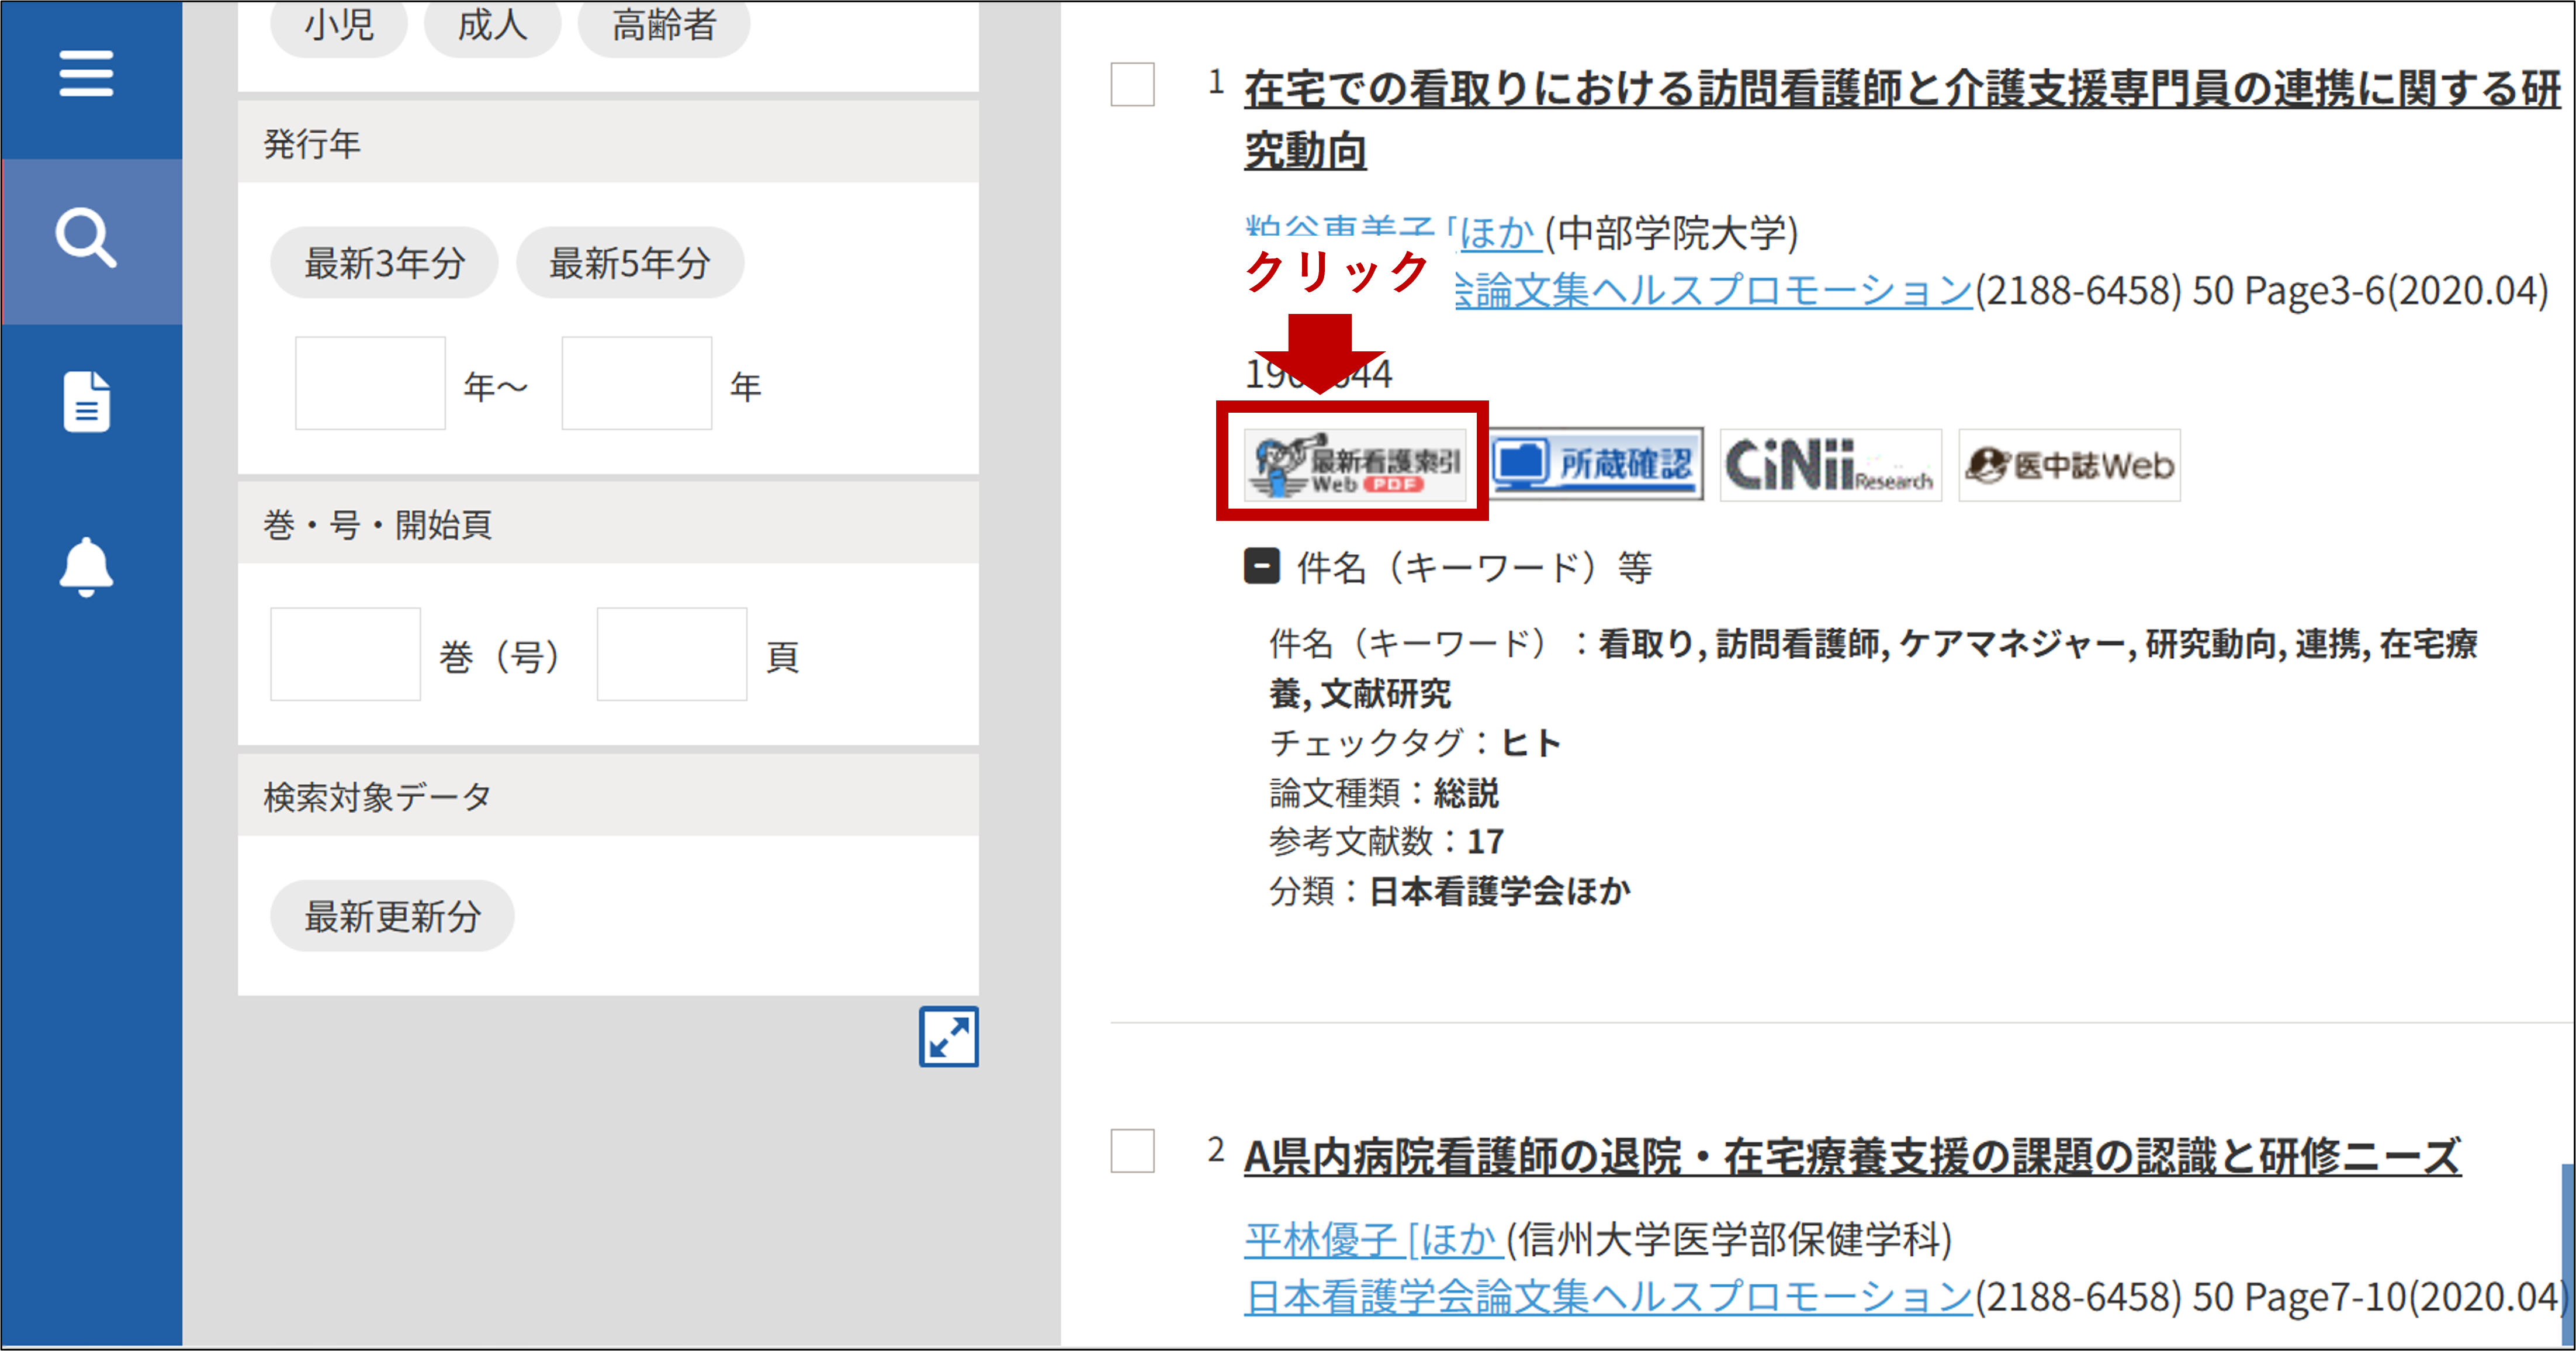This screenshot has width=2576, height=1351.
Task: Select the search magnifier icon in the sidebar
Action: (86, 238)
